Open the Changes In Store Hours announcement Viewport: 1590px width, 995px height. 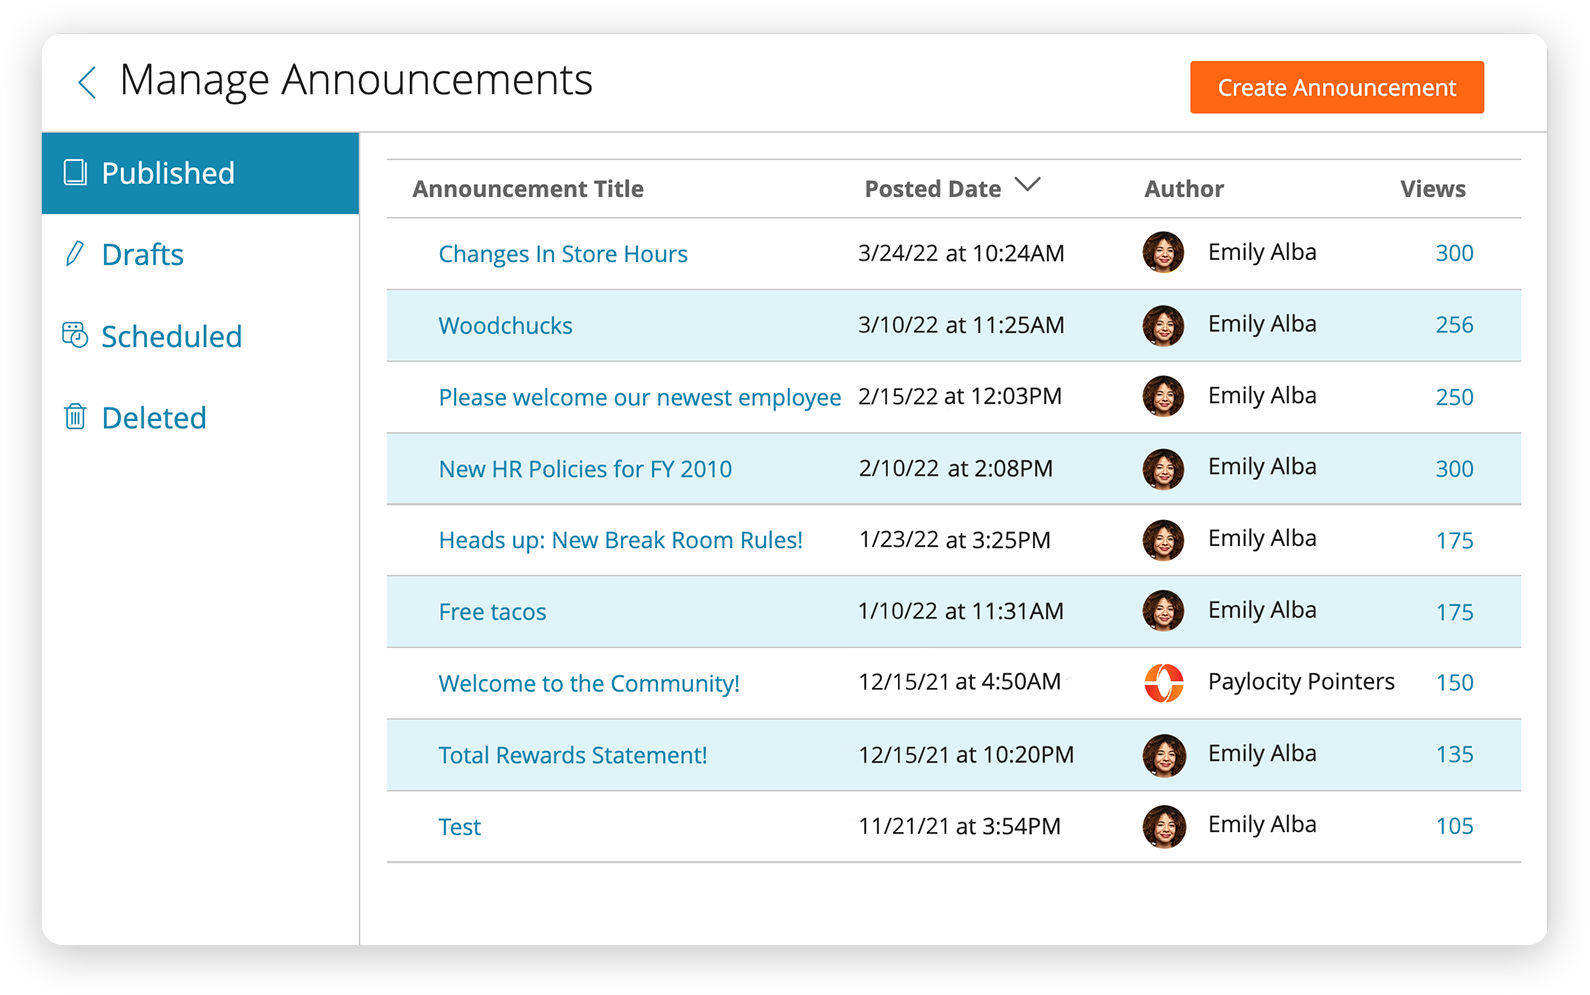point(563,254)
